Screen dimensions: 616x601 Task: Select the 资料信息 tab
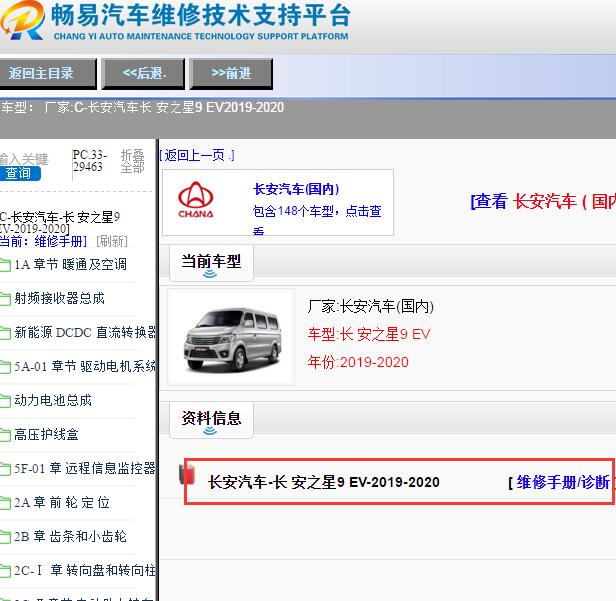(211, 420)
